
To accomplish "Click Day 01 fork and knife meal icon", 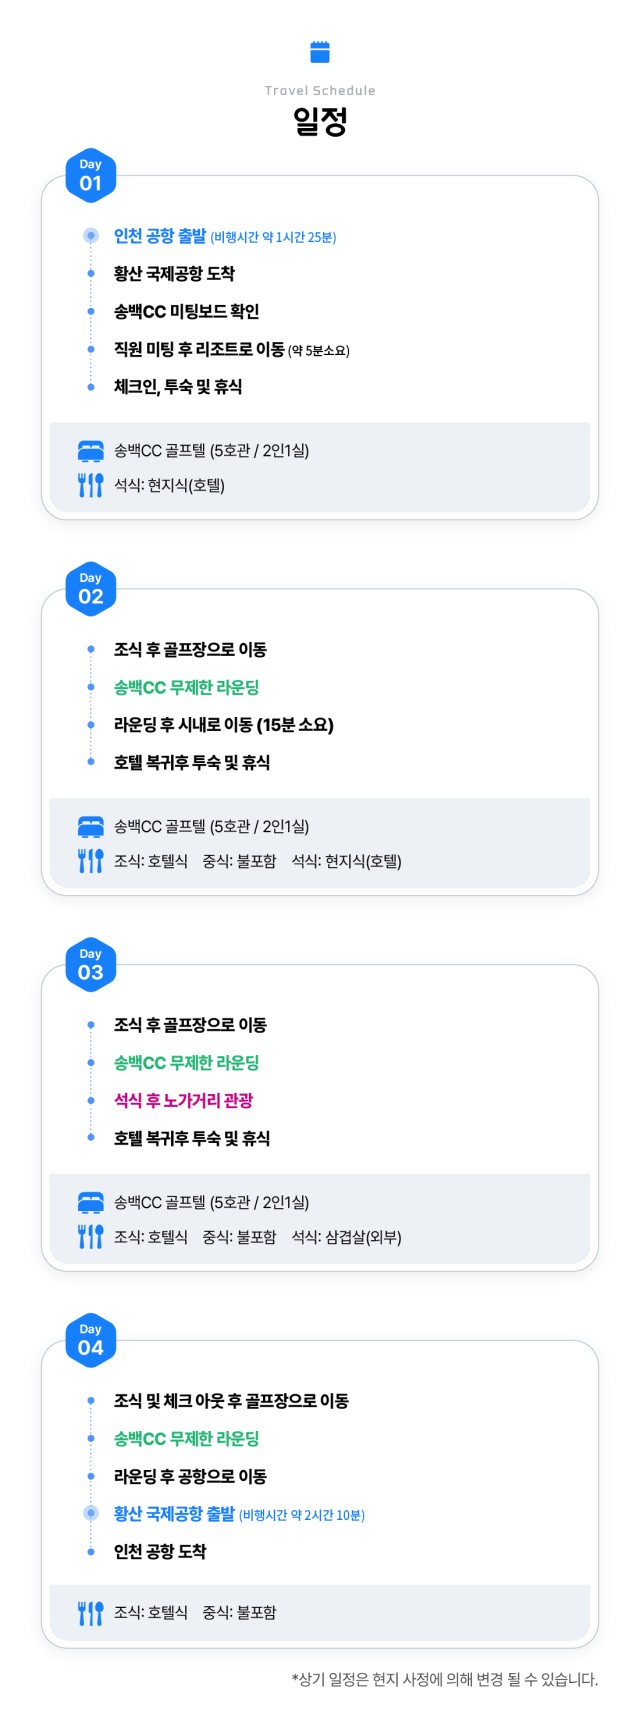I will (91, 485).
